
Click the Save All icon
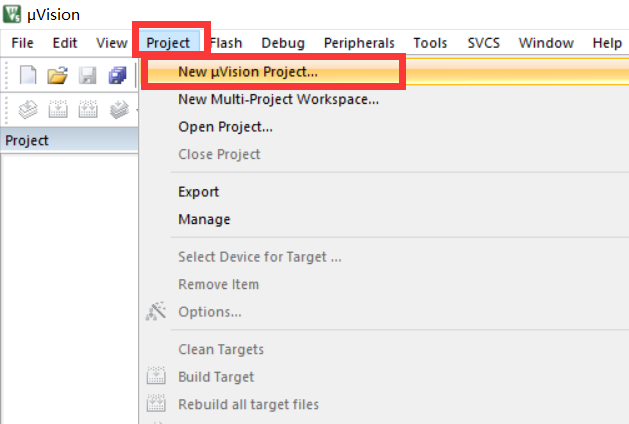(118, 75)
